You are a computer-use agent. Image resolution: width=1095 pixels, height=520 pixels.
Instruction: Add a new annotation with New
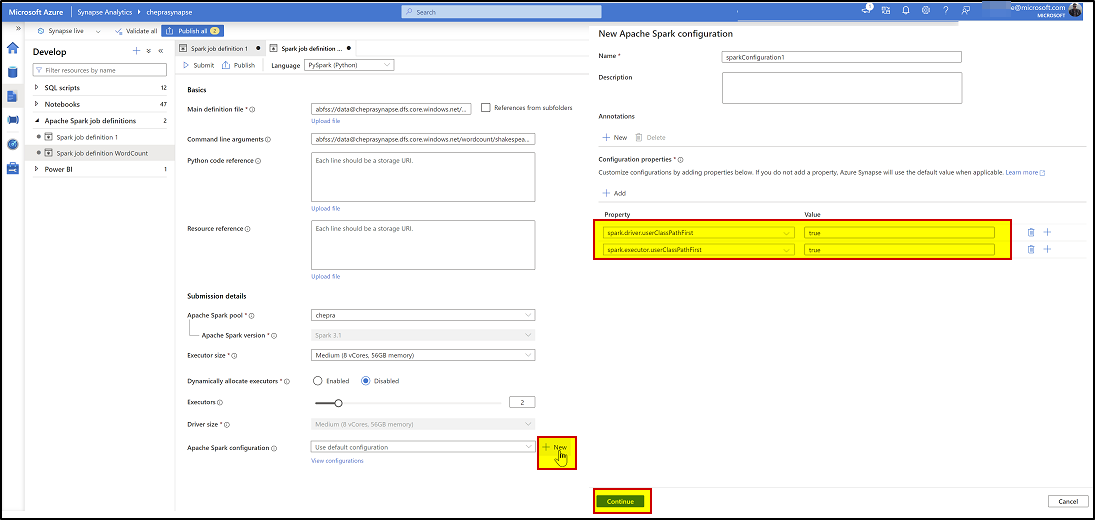(615, 138)
